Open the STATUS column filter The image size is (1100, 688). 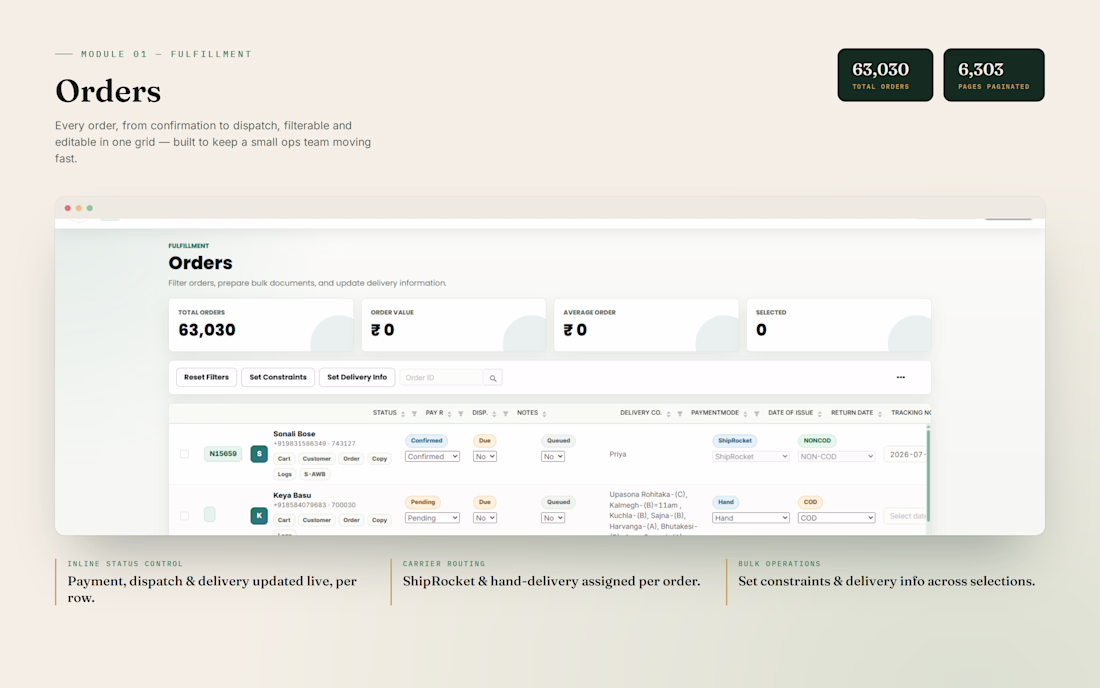point(414,414)
